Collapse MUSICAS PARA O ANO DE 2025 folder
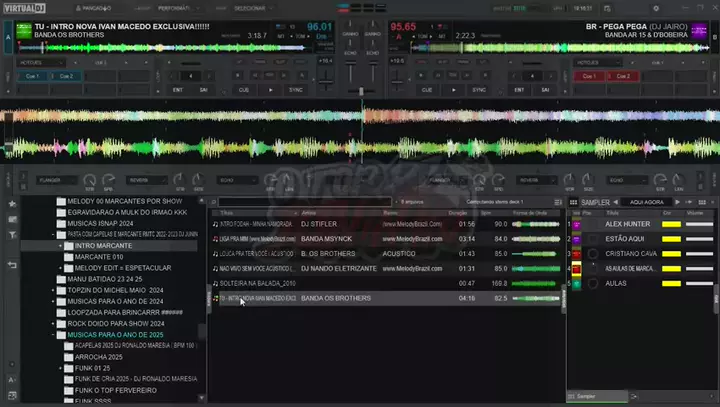 pos(53,335)
